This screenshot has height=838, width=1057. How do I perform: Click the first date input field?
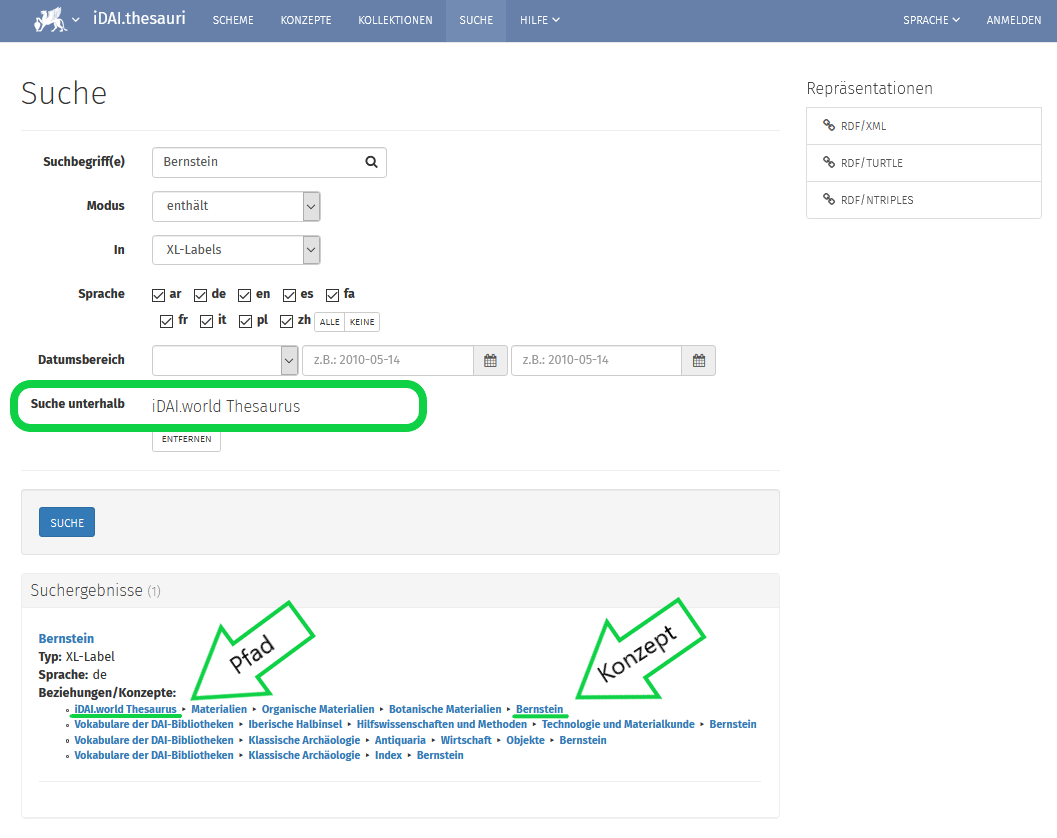388,361
